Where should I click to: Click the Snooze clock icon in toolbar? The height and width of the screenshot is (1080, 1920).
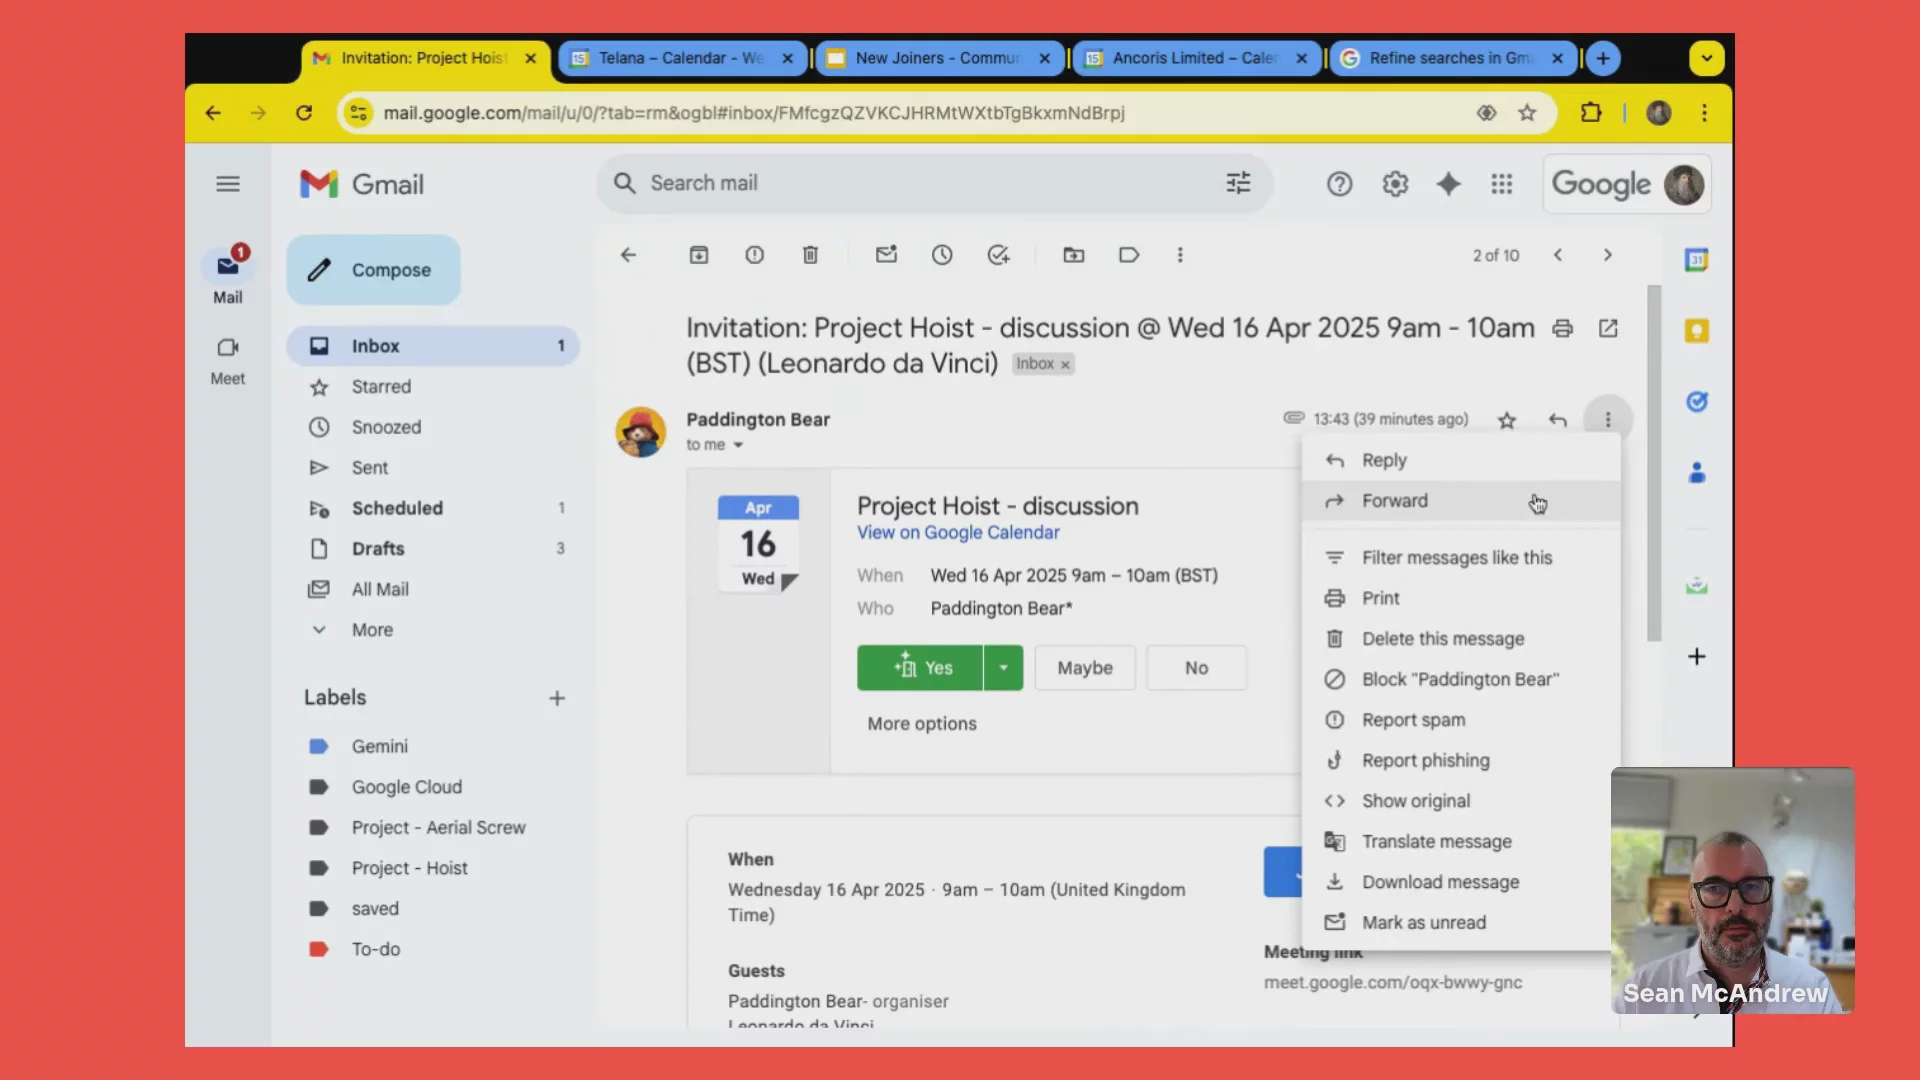pos(942,255)
